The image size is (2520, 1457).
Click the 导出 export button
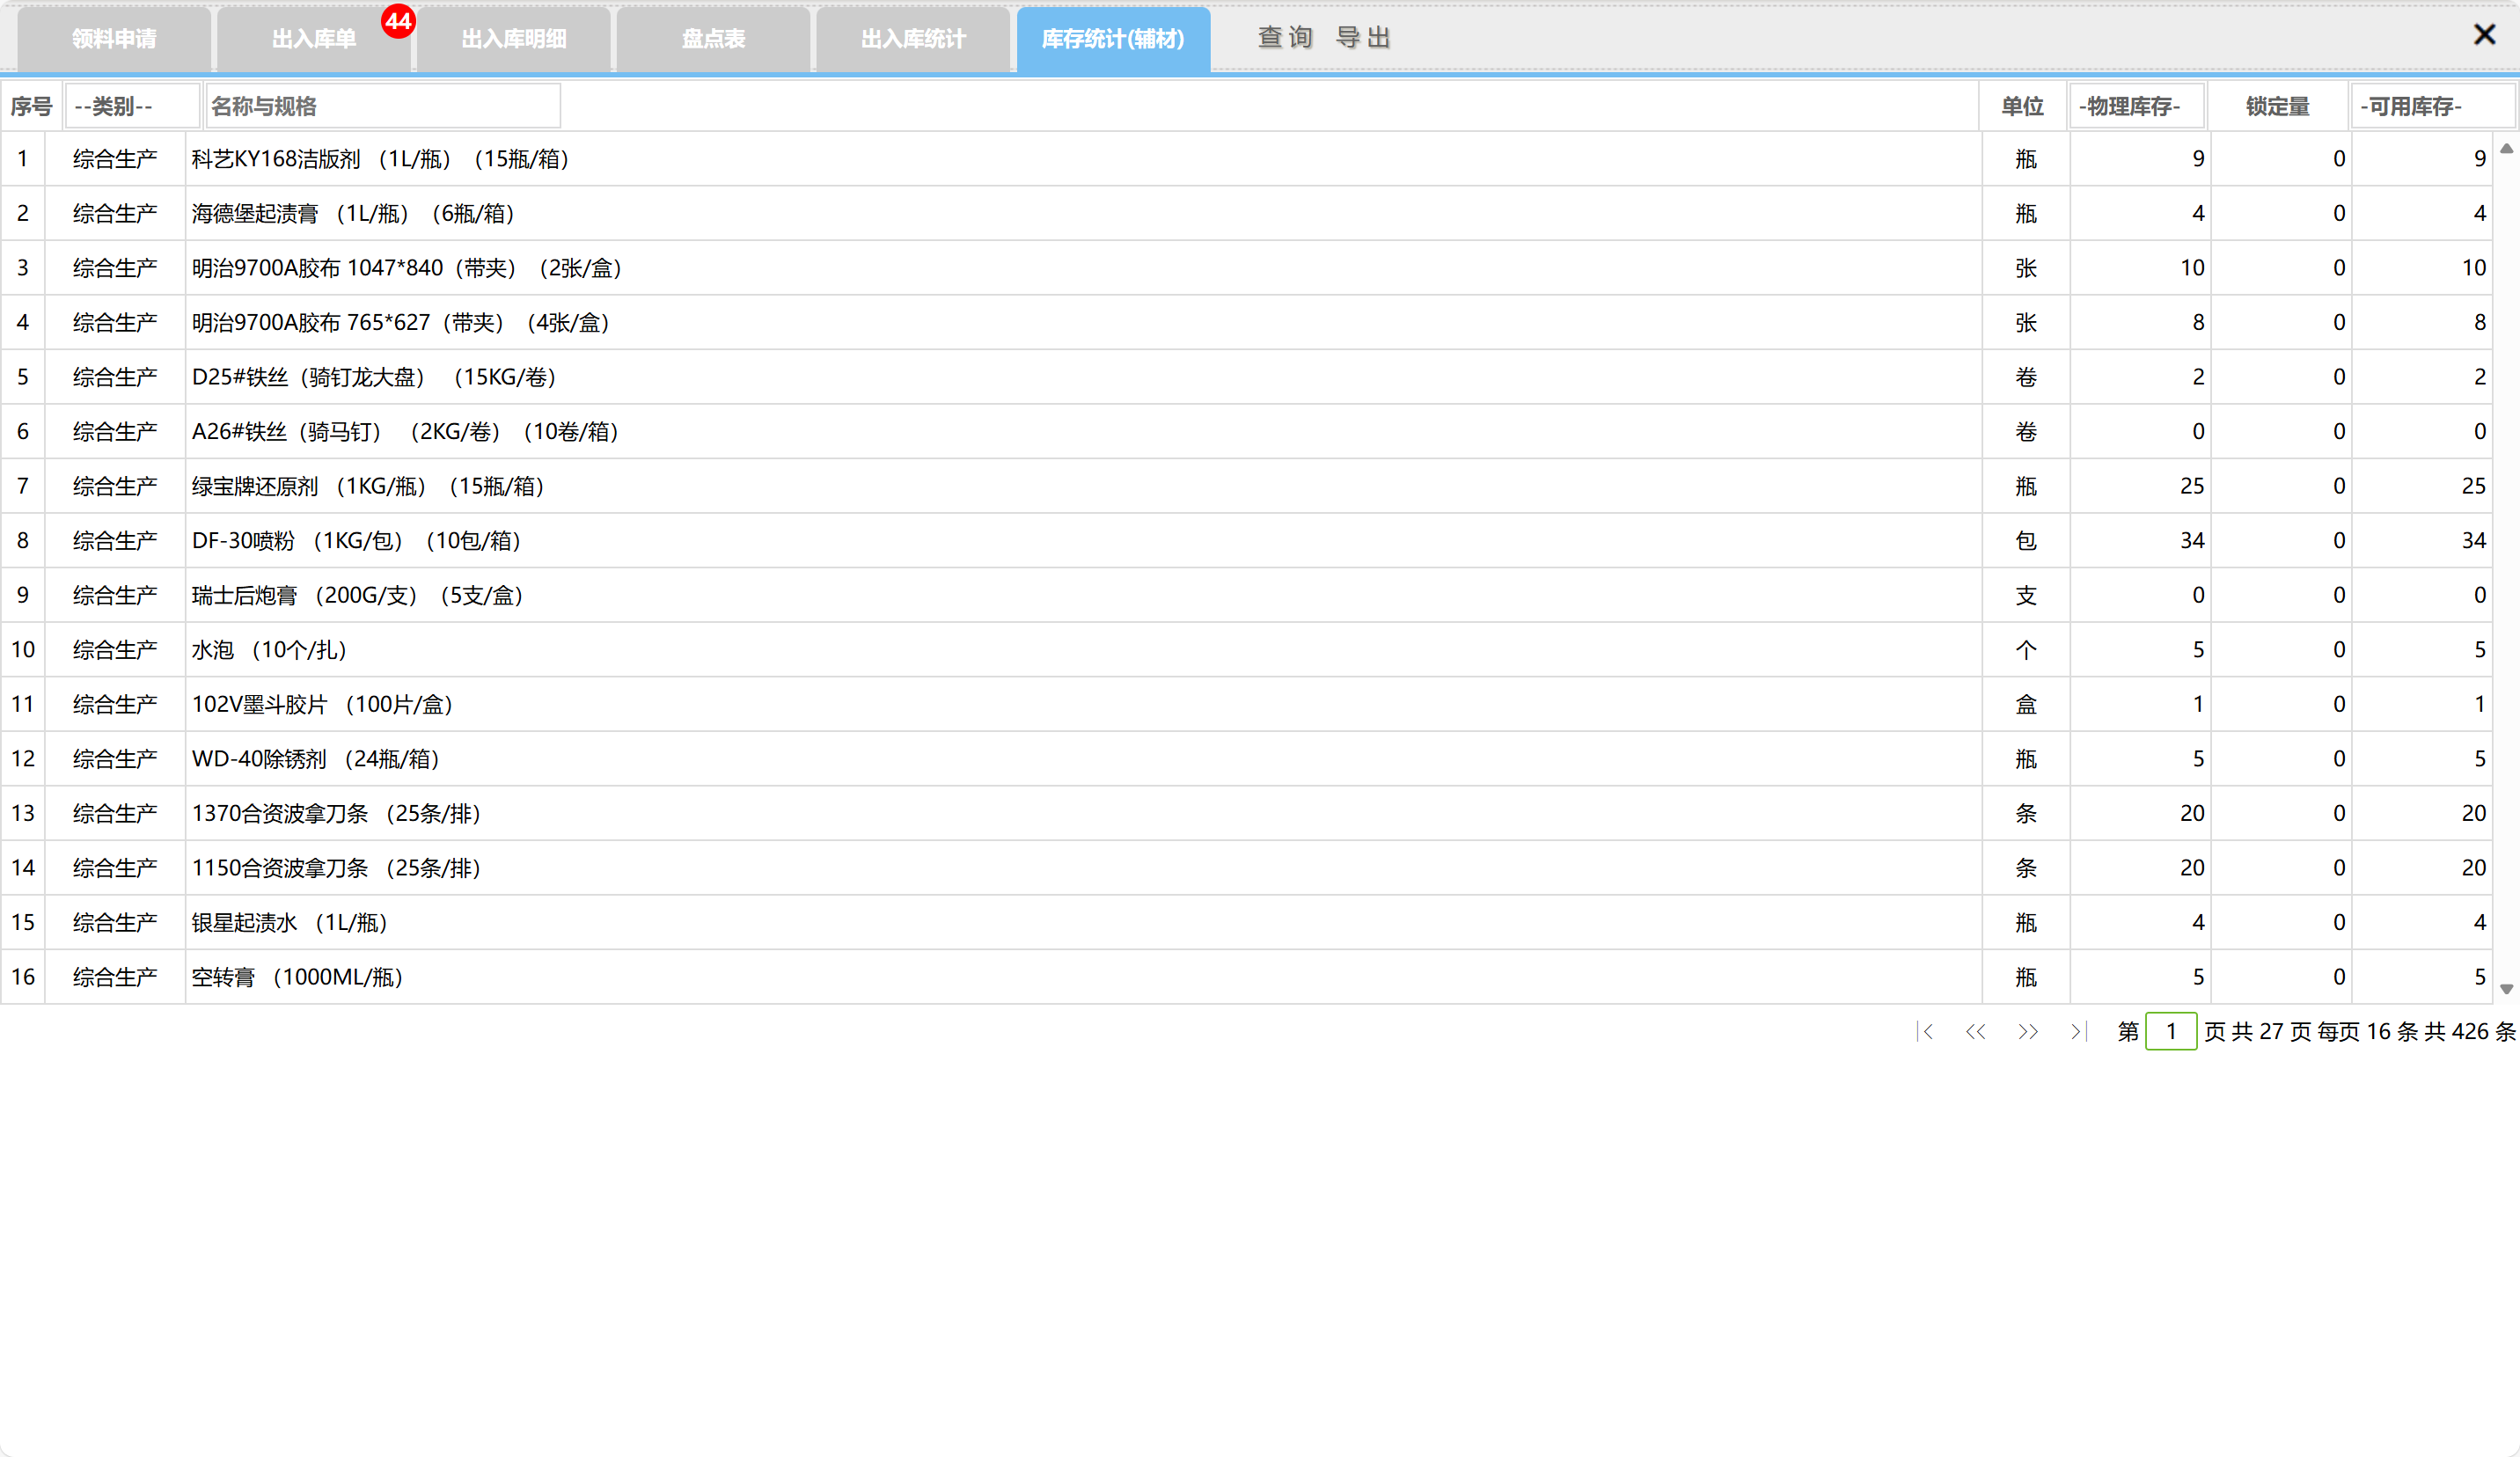[1363, 38]
